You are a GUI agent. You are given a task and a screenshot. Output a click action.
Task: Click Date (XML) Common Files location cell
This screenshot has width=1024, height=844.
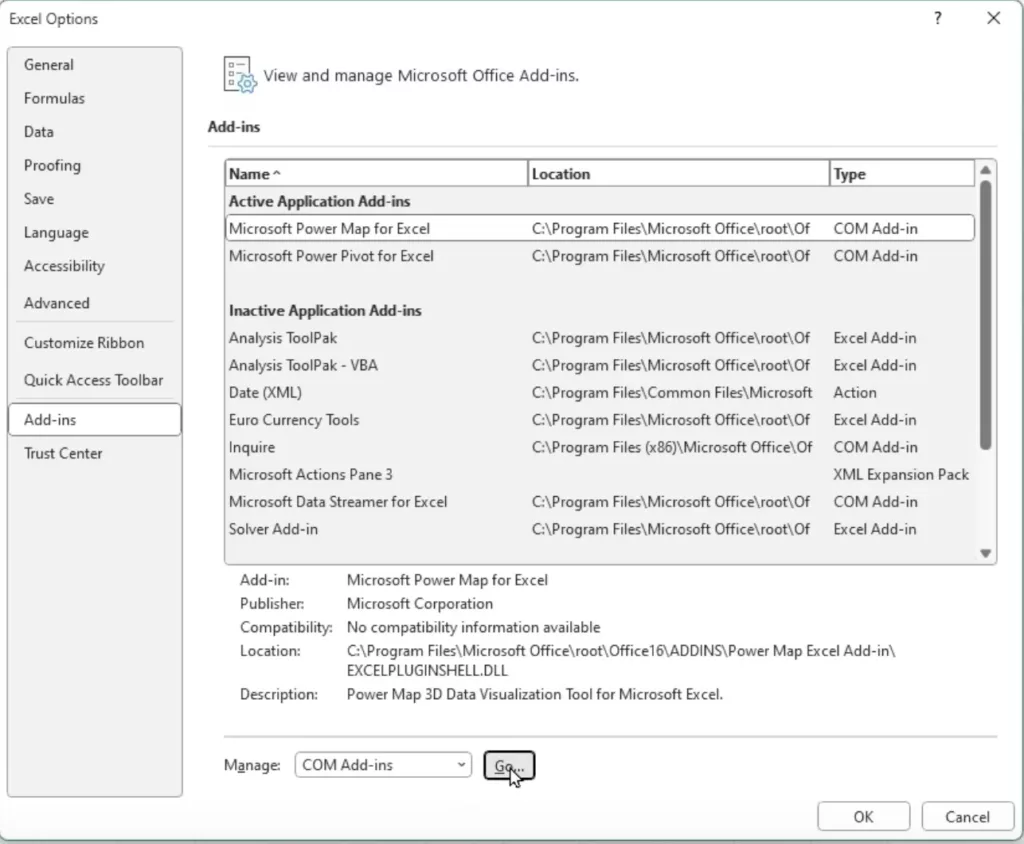click(672, 393)
